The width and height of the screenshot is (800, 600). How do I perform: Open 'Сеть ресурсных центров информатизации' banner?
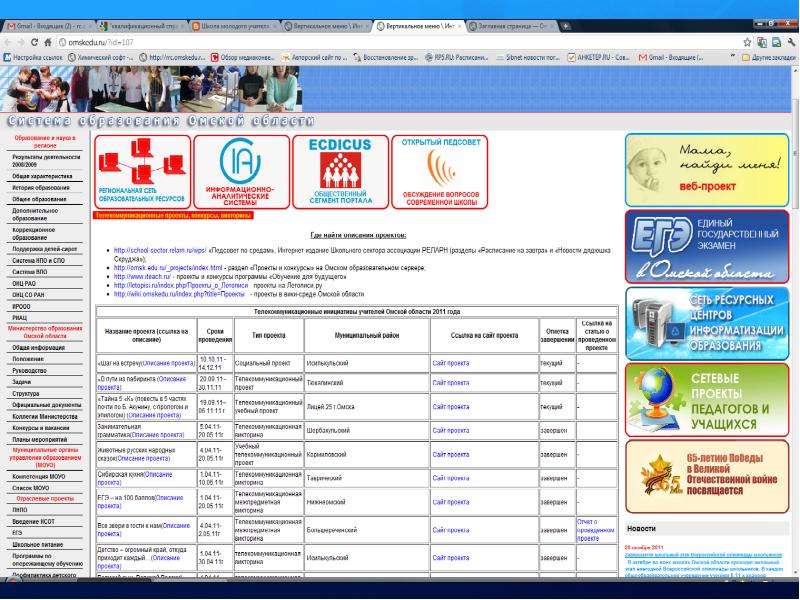[707, 323]
